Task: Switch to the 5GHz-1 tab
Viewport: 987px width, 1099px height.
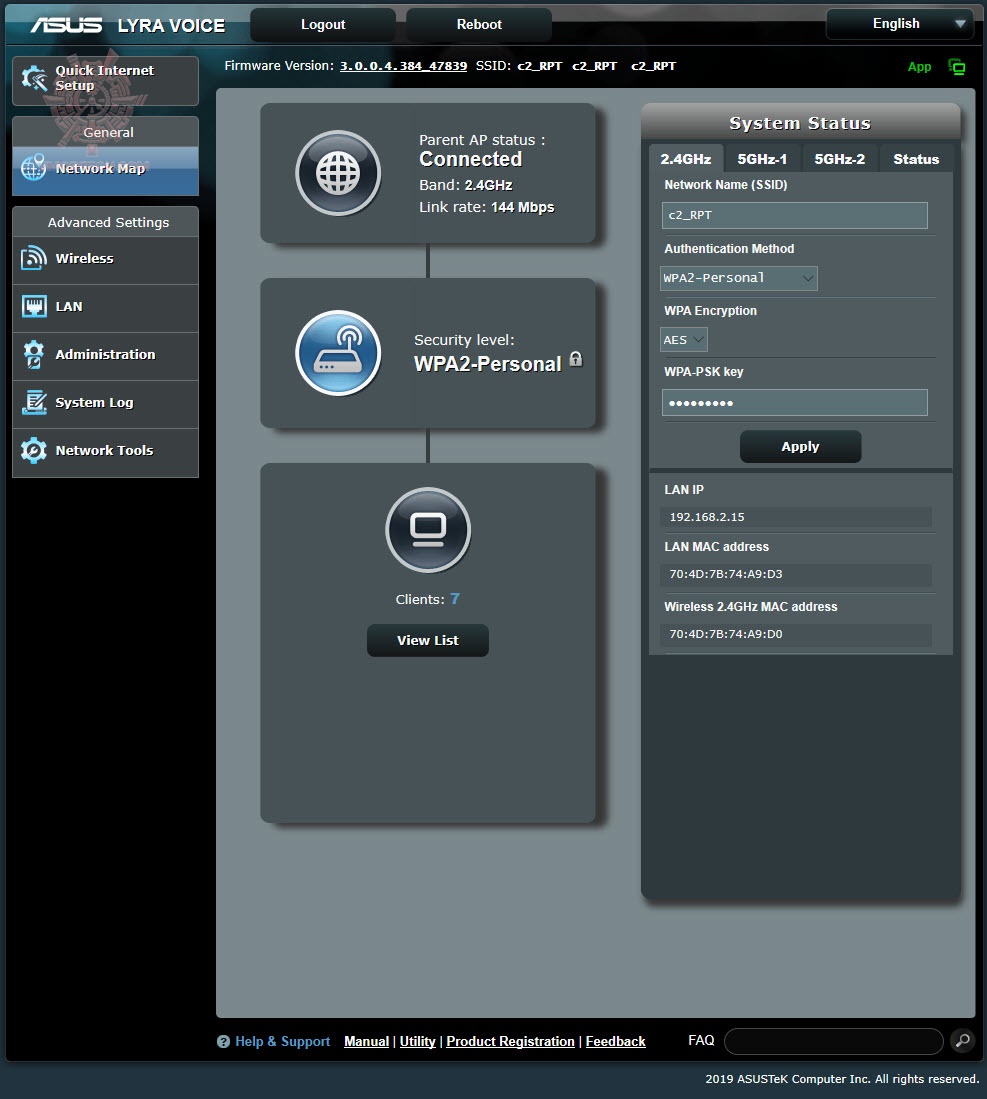Action: pyautogui.click(x=762, y=159)
